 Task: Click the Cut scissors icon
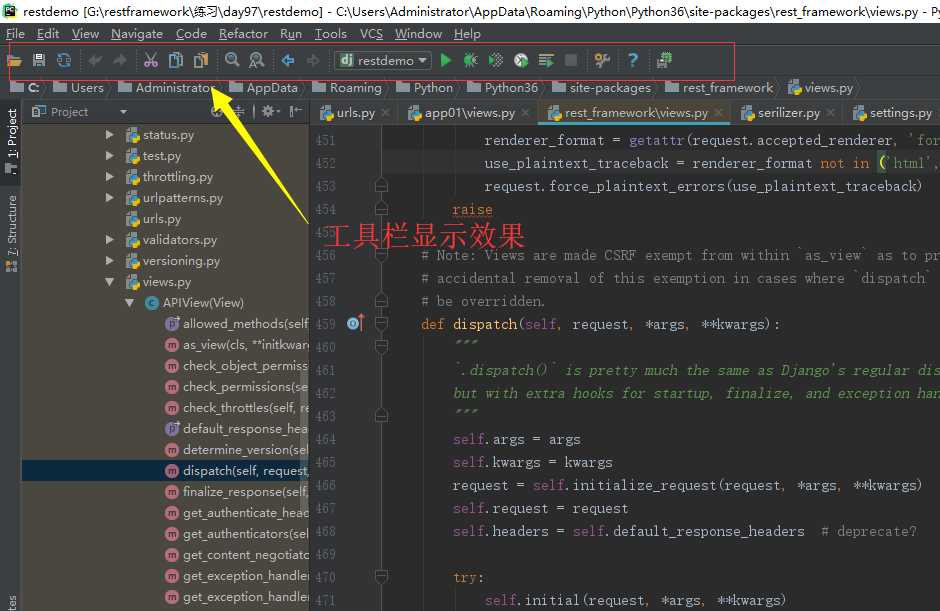click(150, 60)
